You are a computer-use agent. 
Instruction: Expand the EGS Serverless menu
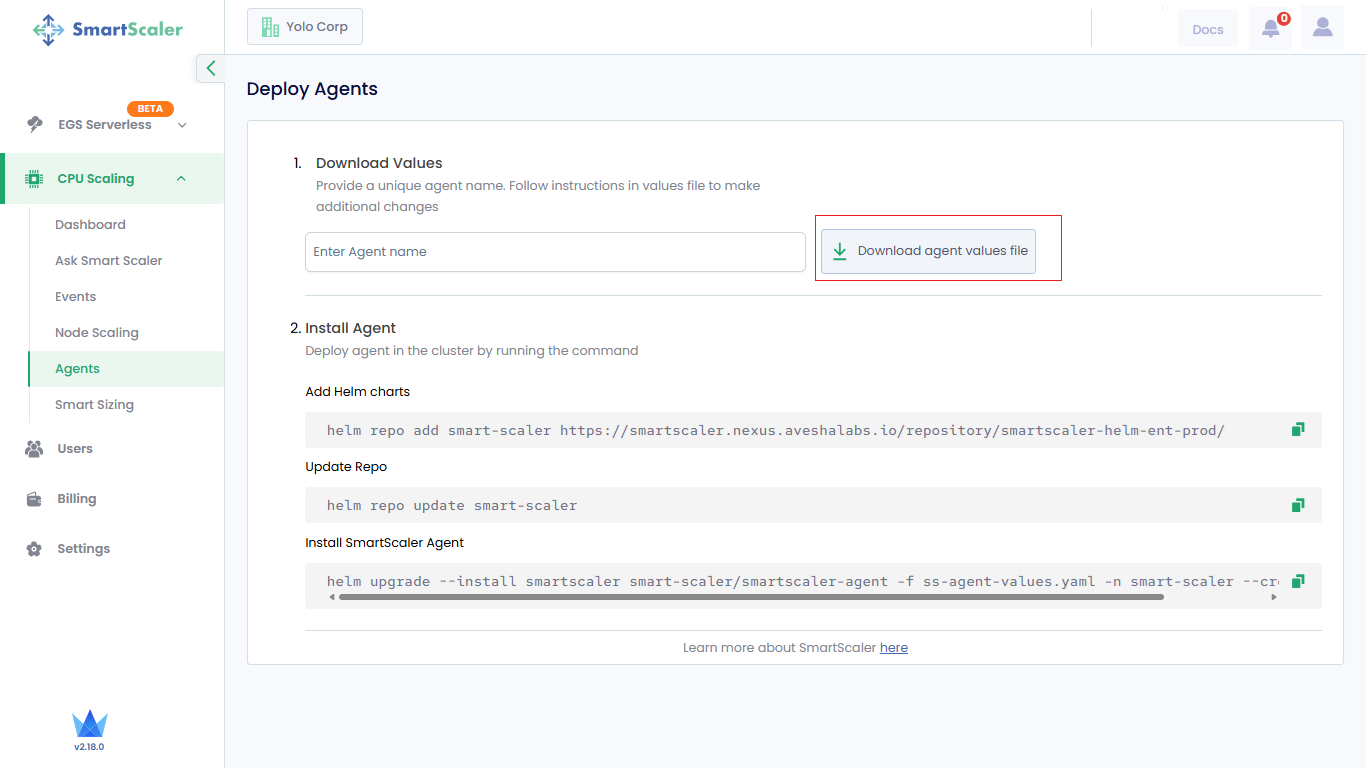(x=182, y=125)
